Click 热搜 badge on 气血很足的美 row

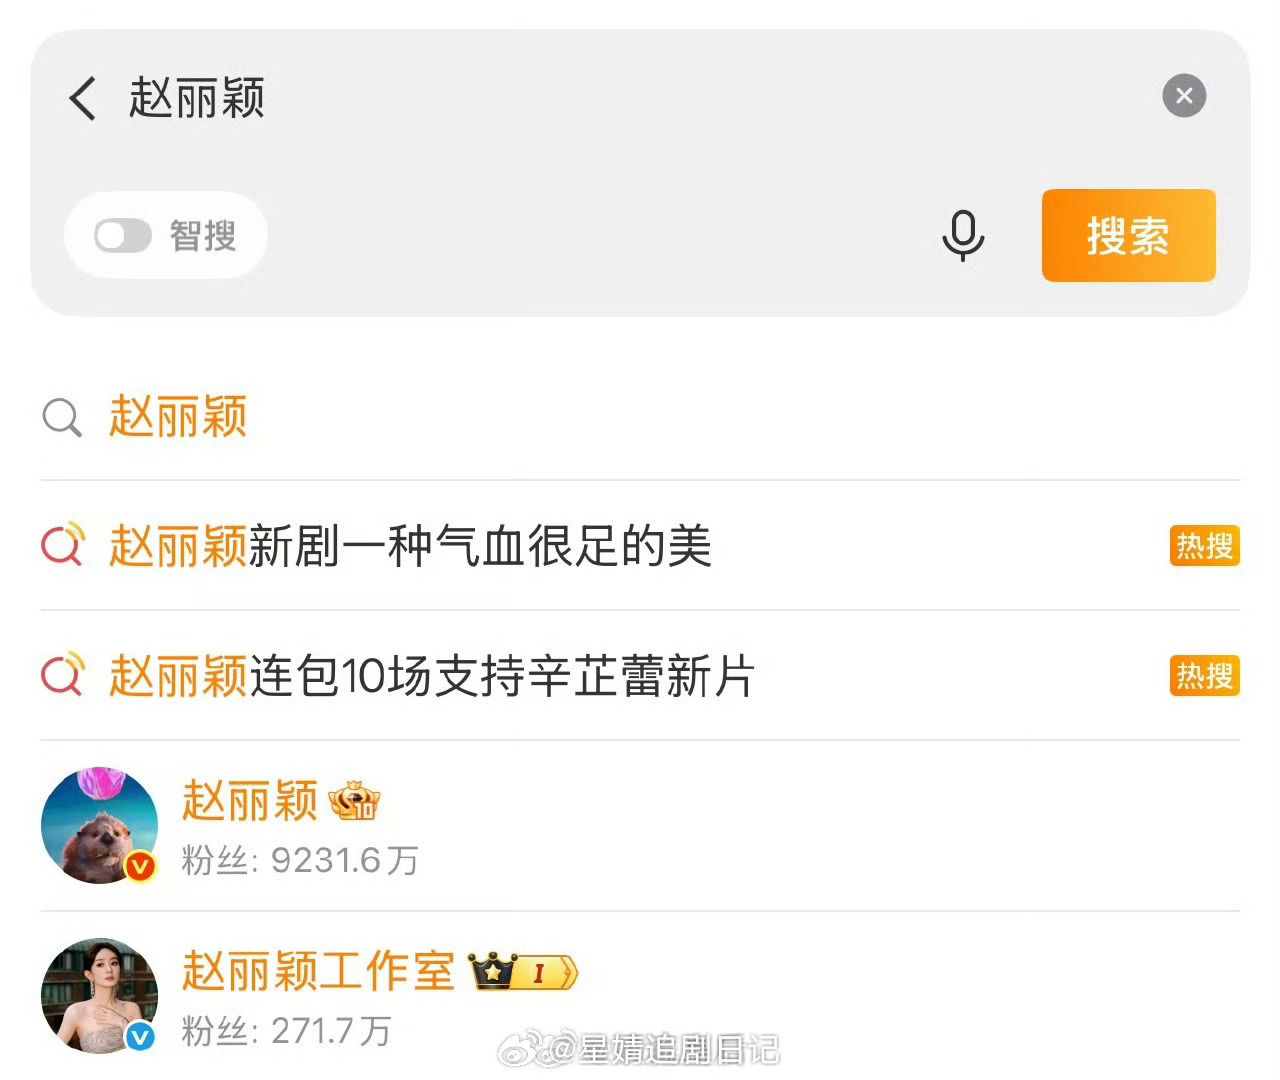(1204, 546)
